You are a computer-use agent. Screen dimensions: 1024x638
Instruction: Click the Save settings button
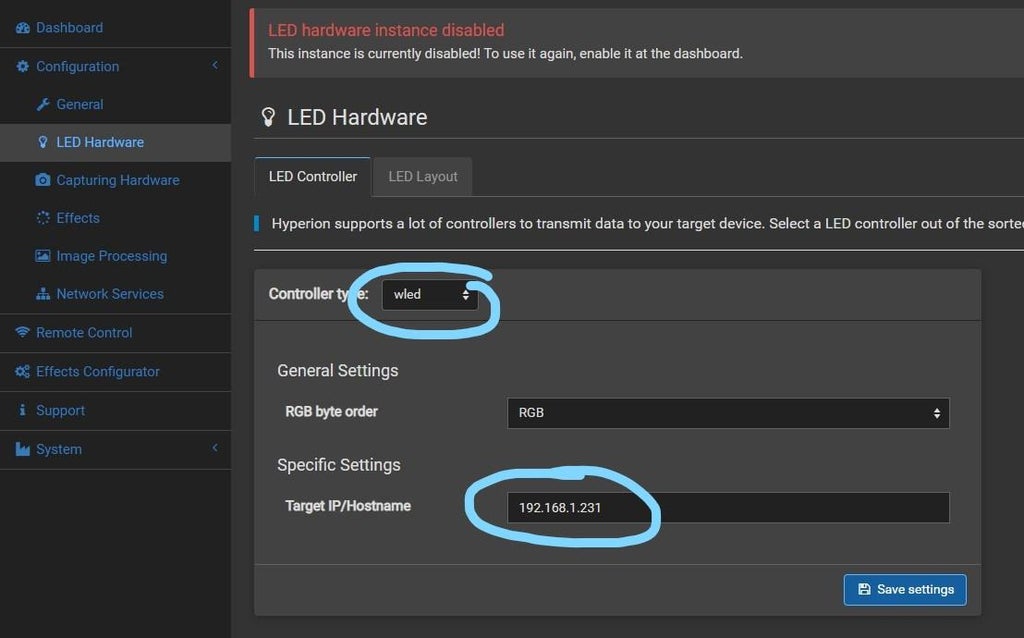pyautogui.click(x=904, y=589)
